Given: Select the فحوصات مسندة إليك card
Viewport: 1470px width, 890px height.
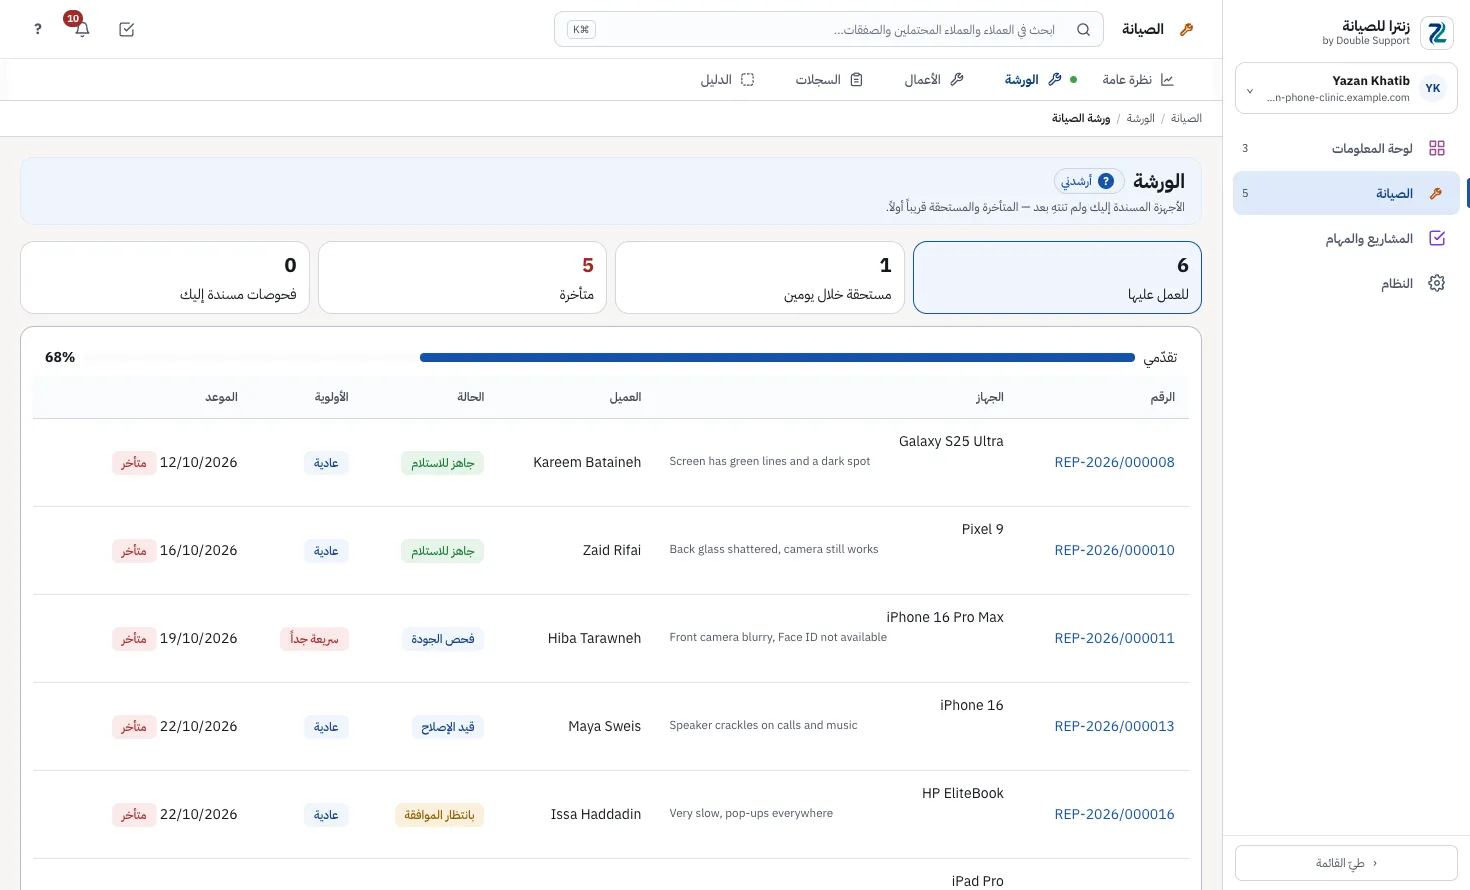Looking at the screenshot, I should 165,277.
